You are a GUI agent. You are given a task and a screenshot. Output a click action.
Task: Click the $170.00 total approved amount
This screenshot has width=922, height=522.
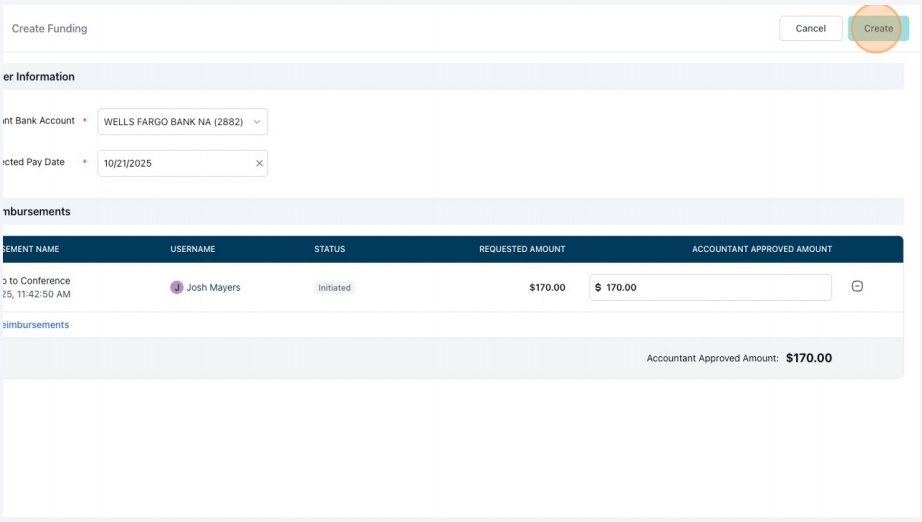pyautogui.click(x=809, y=358)
